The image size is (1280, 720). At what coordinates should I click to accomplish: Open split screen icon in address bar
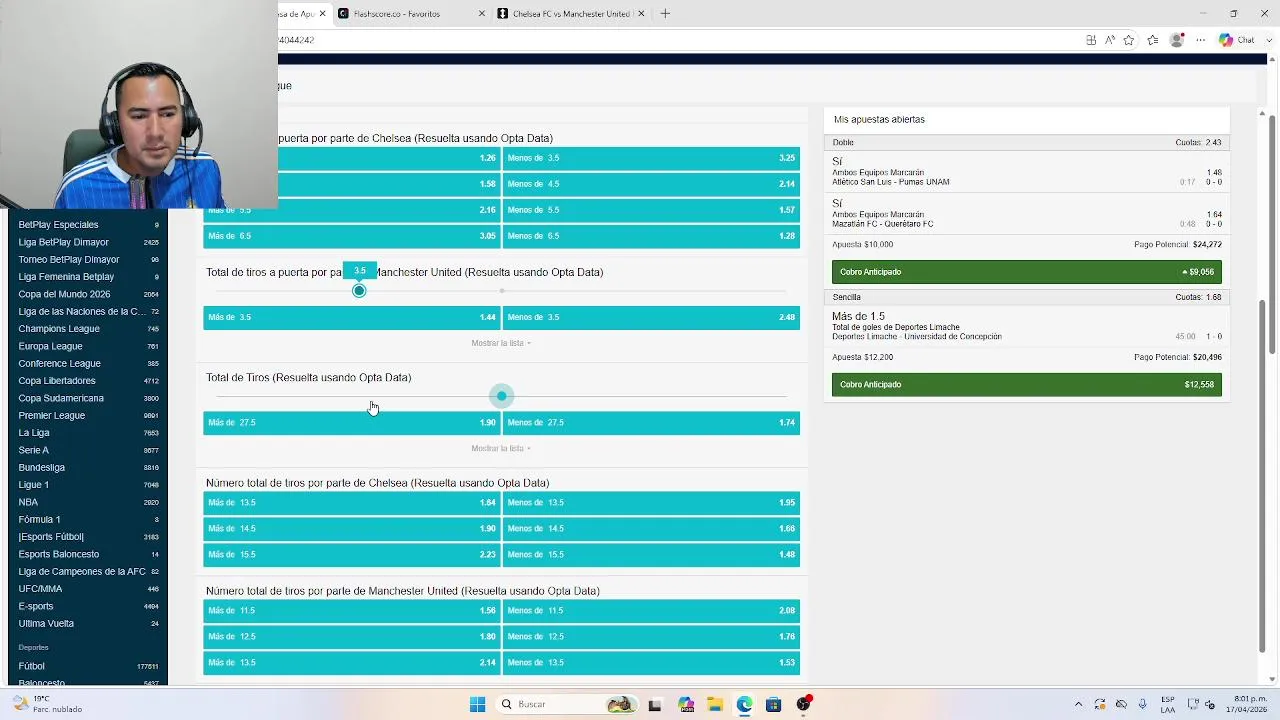point(1091,40)
